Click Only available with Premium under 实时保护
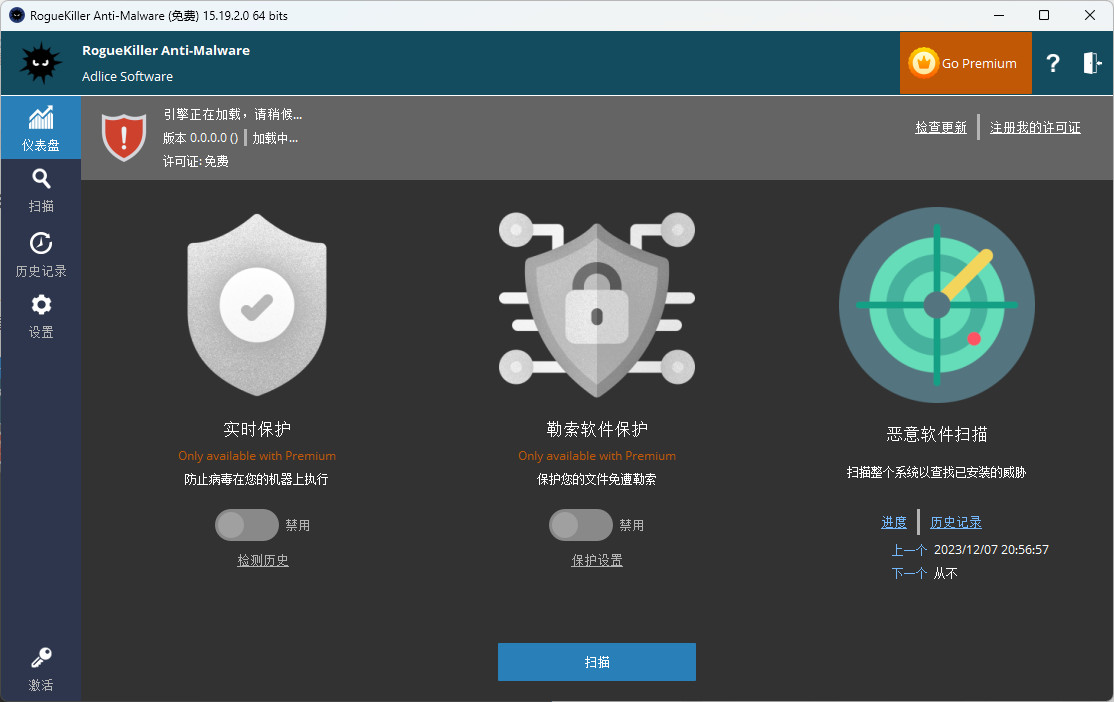 click(257, 456)
